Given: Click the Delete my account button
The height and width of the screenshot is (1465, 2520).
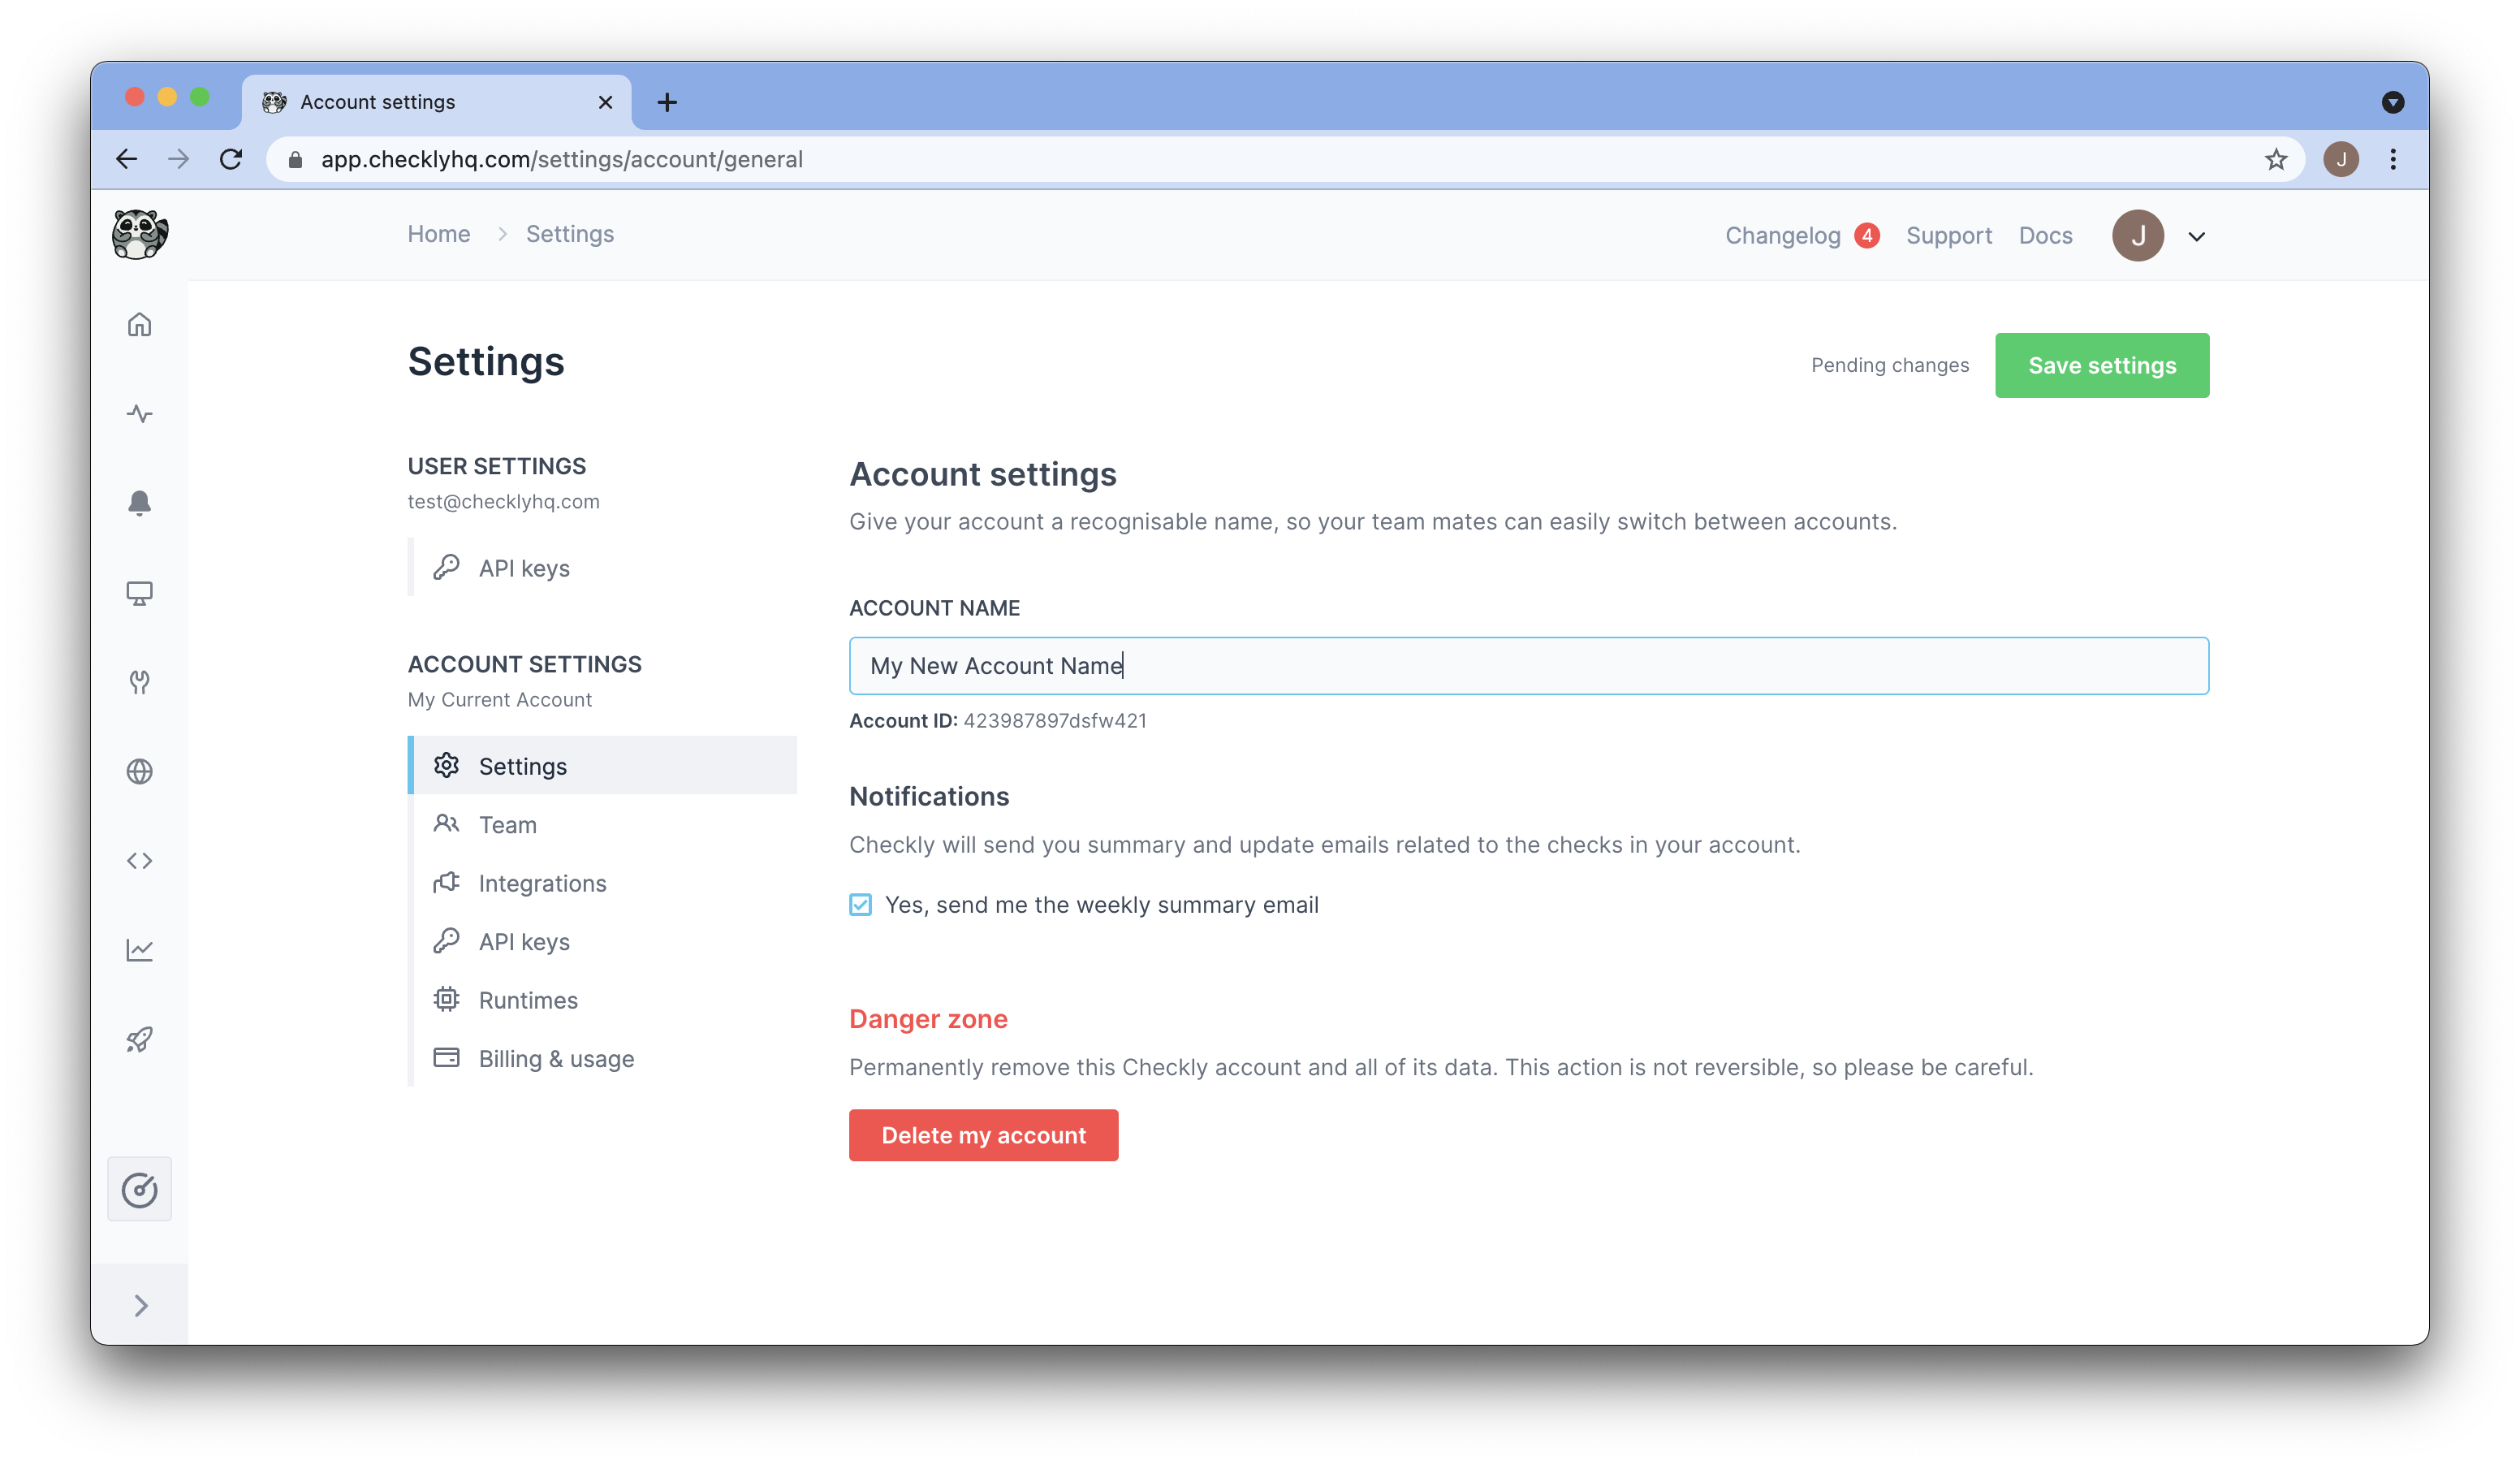Looking at the screenshot, I should tap(983, 1135).
